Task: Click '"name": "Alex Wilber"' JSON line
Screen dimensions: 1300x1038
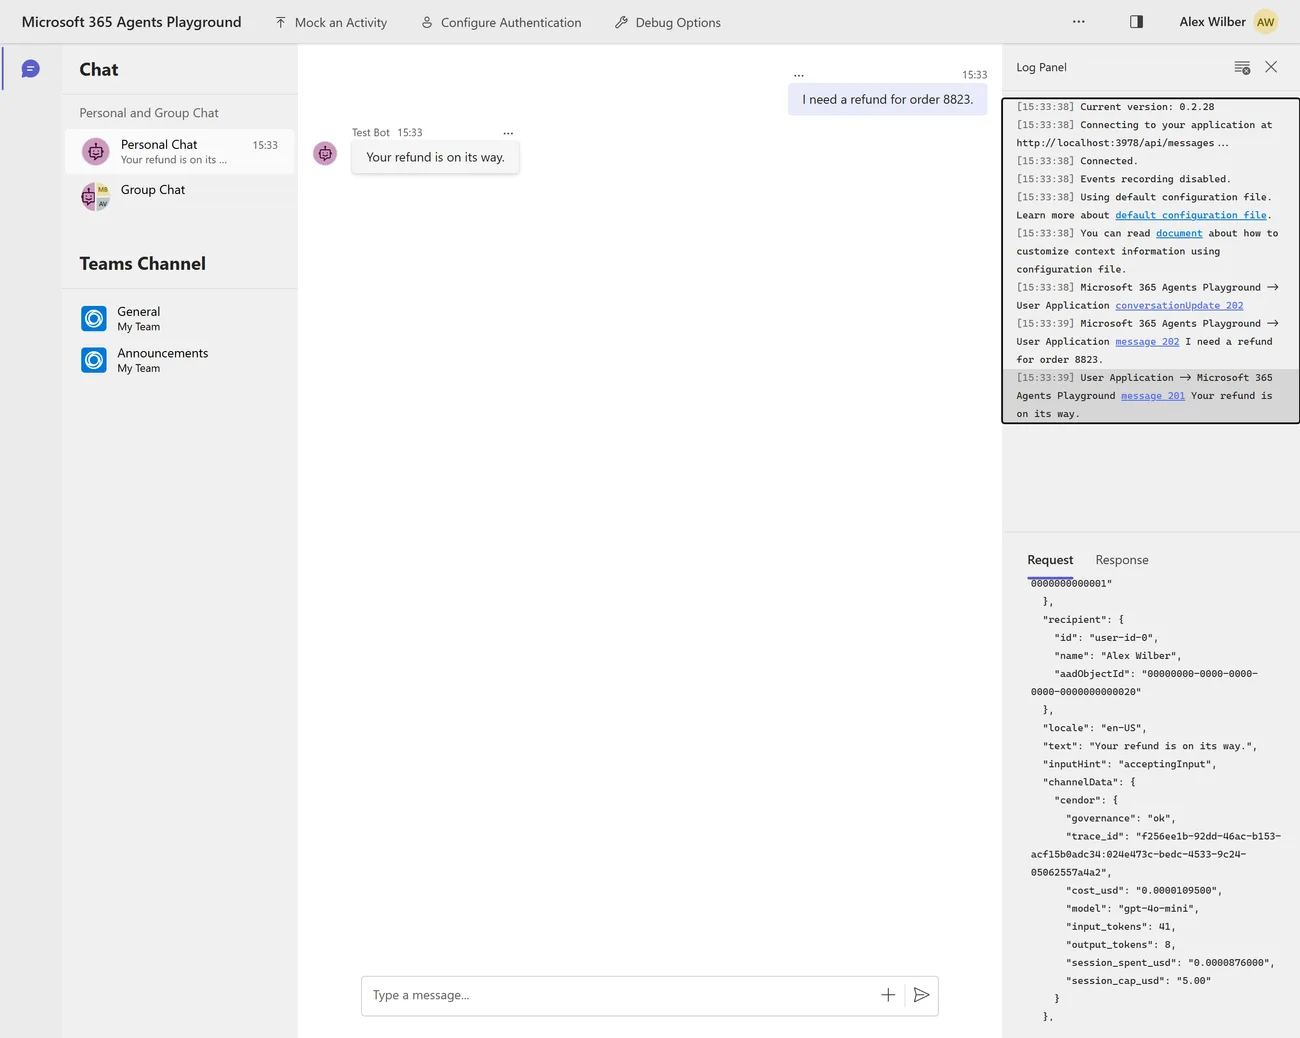Action: coord(1118,656)
